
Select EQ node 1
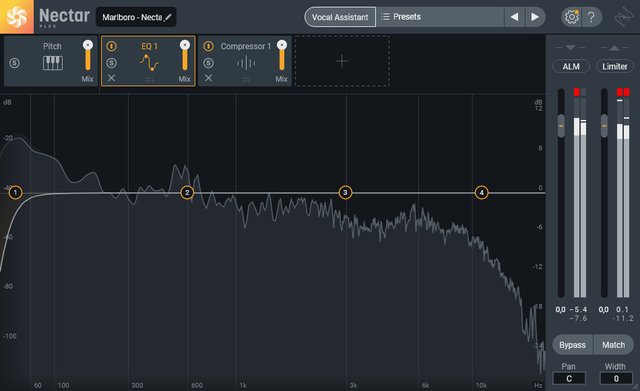(16, 192)
